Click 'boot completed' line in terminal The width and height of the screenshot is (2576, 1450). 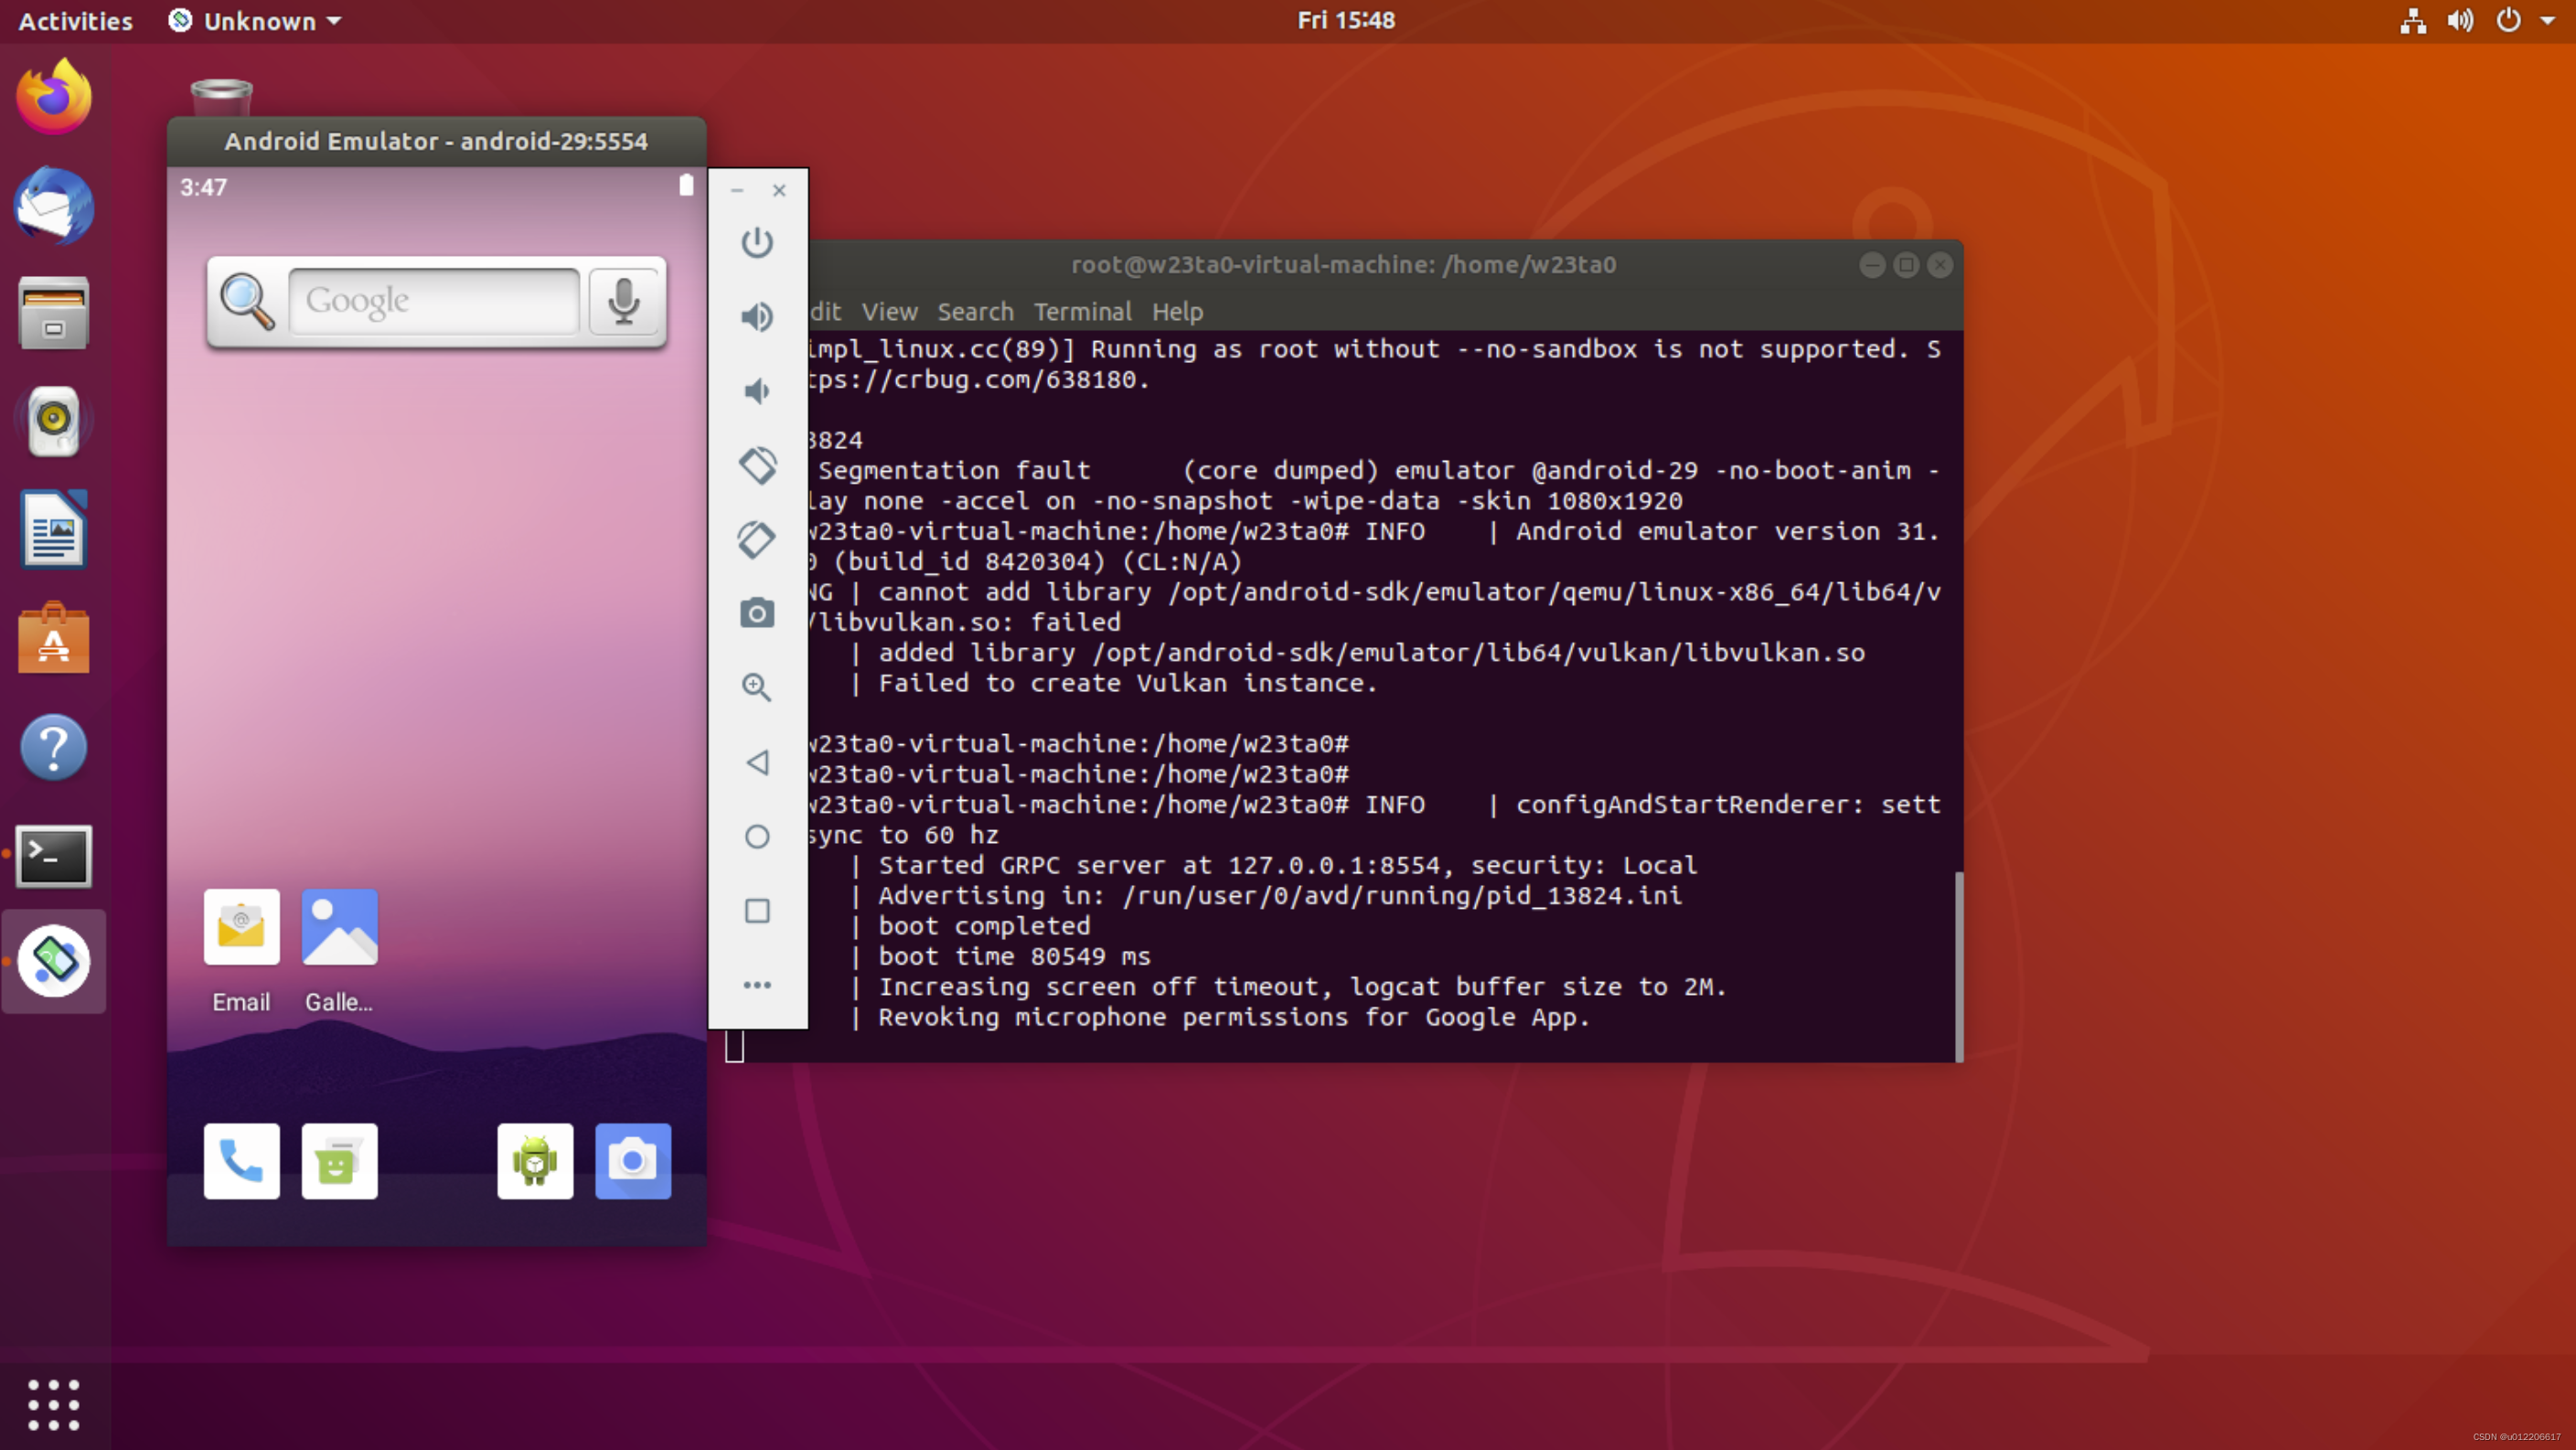pyautogui.click(x=984, y=926)
